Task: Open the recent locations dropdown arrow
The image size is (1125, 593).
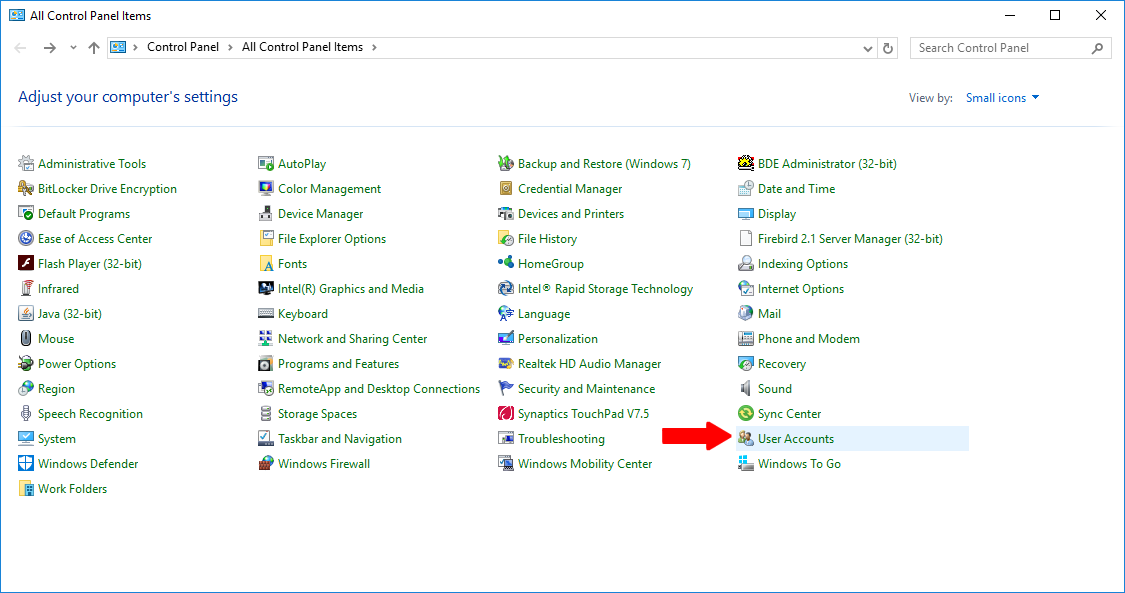Action: (x=73, y=48)
